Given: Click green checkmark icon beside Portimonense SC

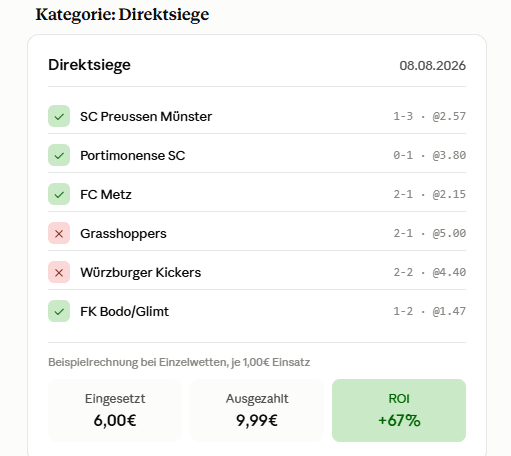Looking at the screenshot, I should pyautogui.click(x=59, y=155).
